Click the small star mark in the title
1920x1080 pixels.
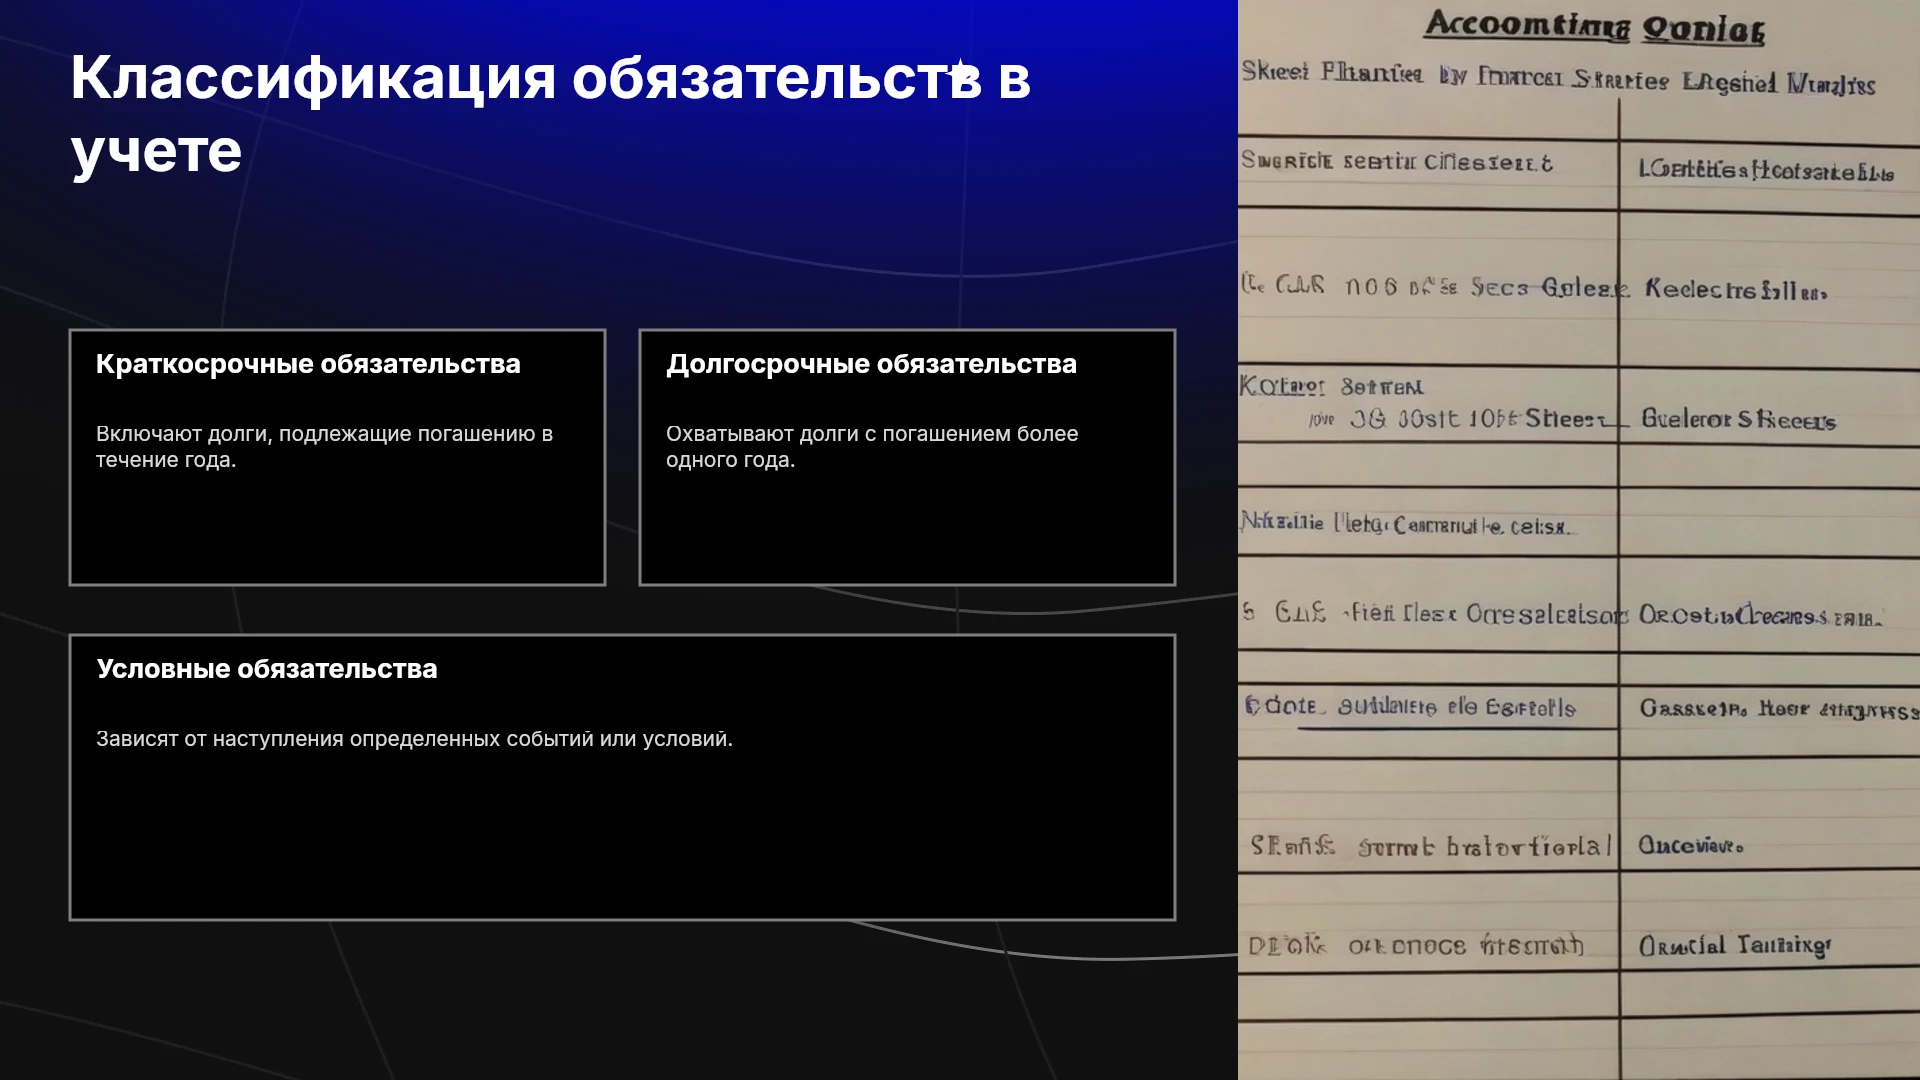tap(958, 68)
